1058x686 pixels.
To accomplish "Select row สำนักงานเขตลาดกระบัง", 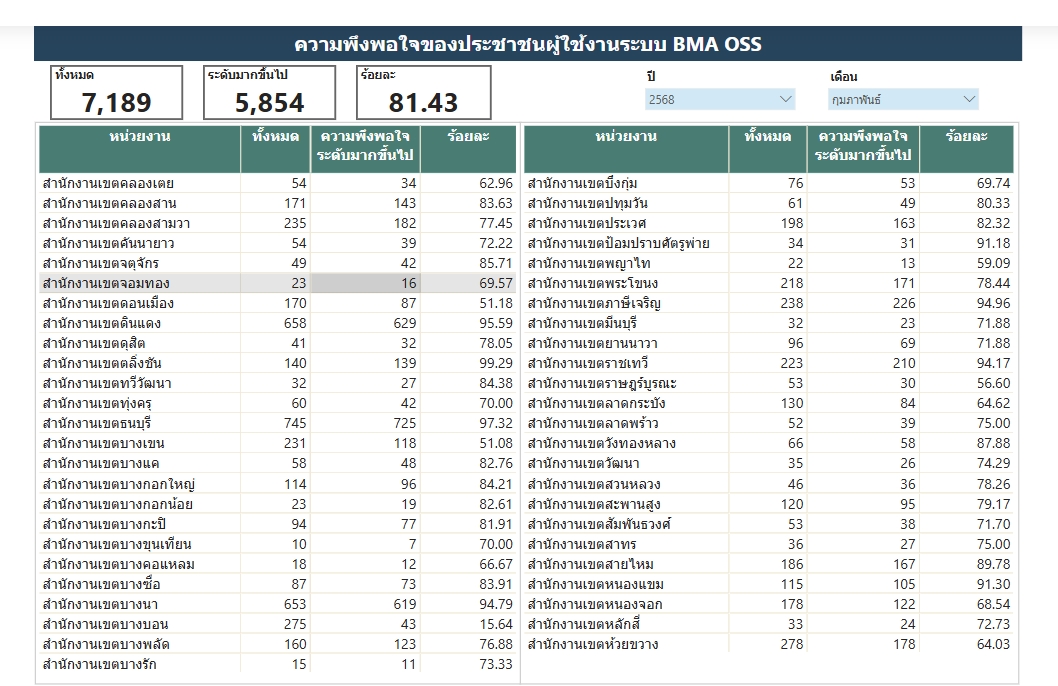I will [x=769, y=403].
